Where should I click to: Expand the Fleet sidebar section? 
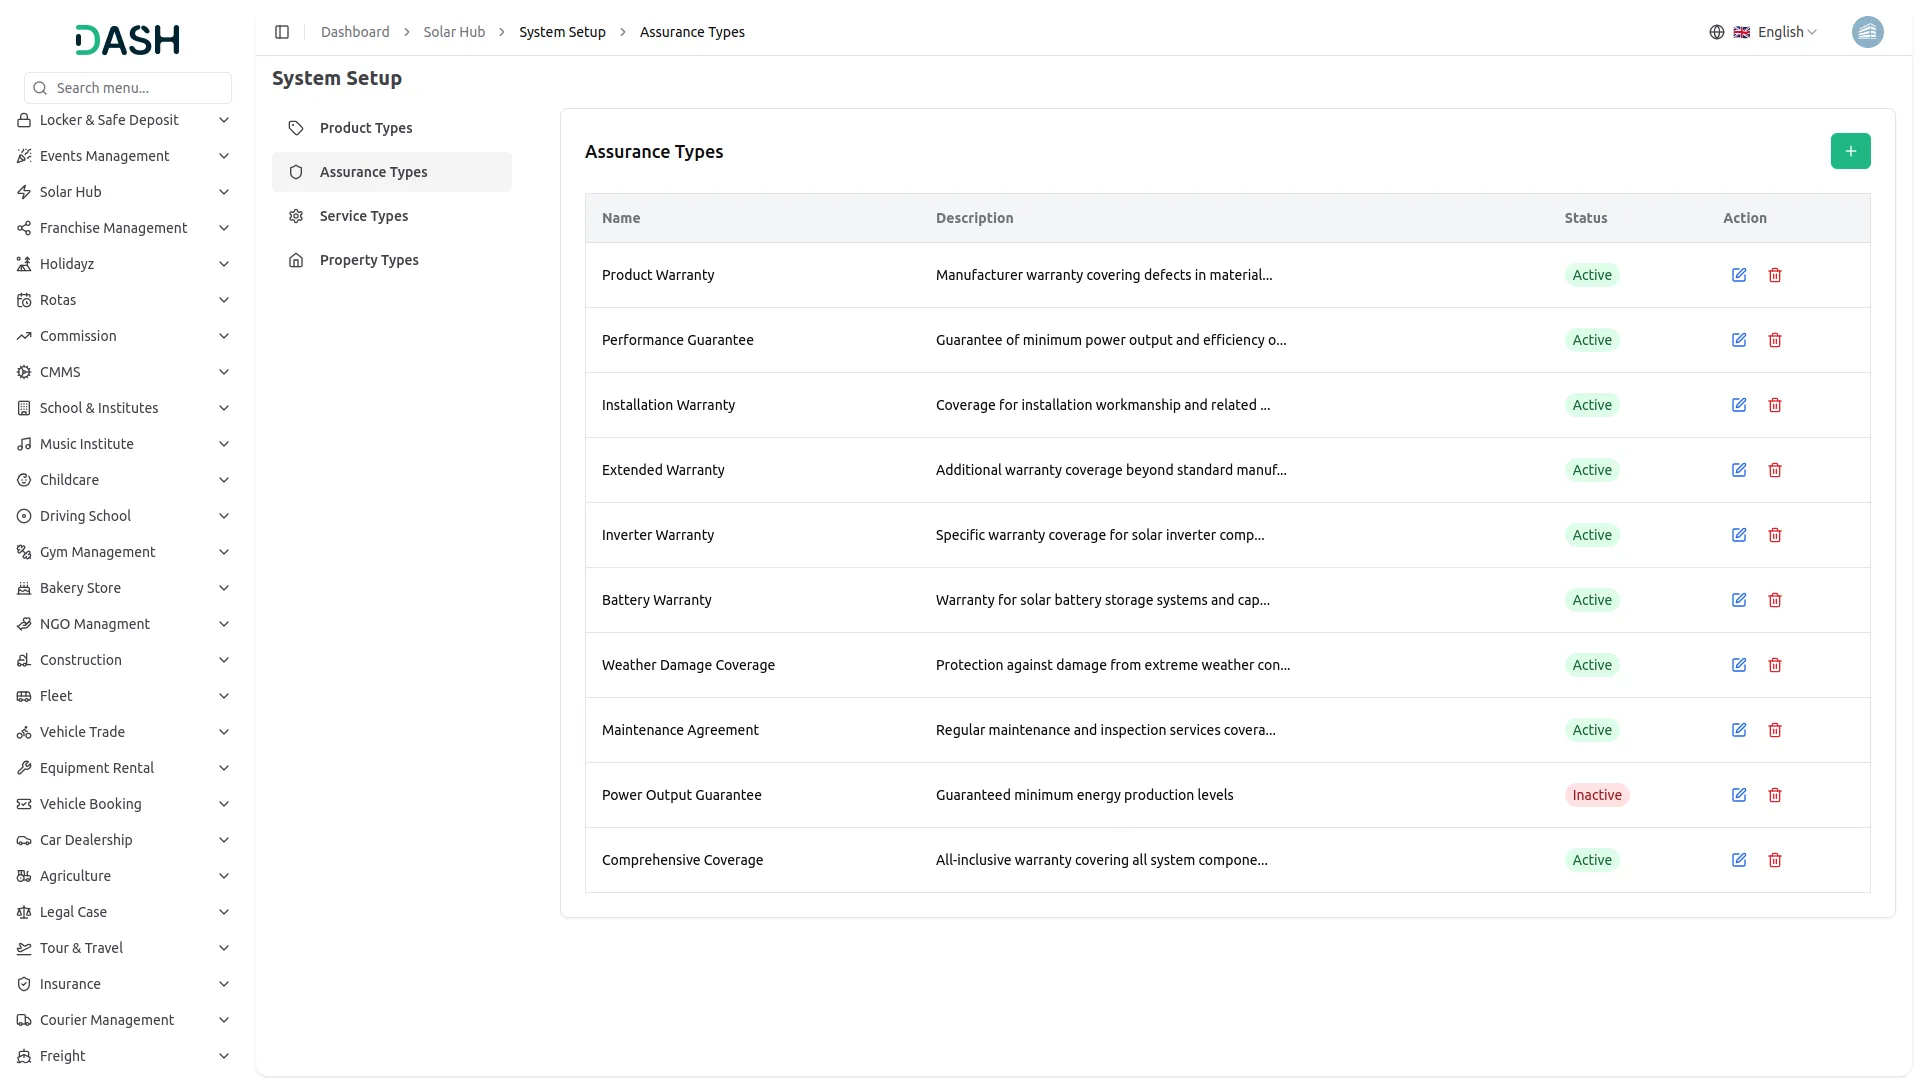(x=124, y=696)
